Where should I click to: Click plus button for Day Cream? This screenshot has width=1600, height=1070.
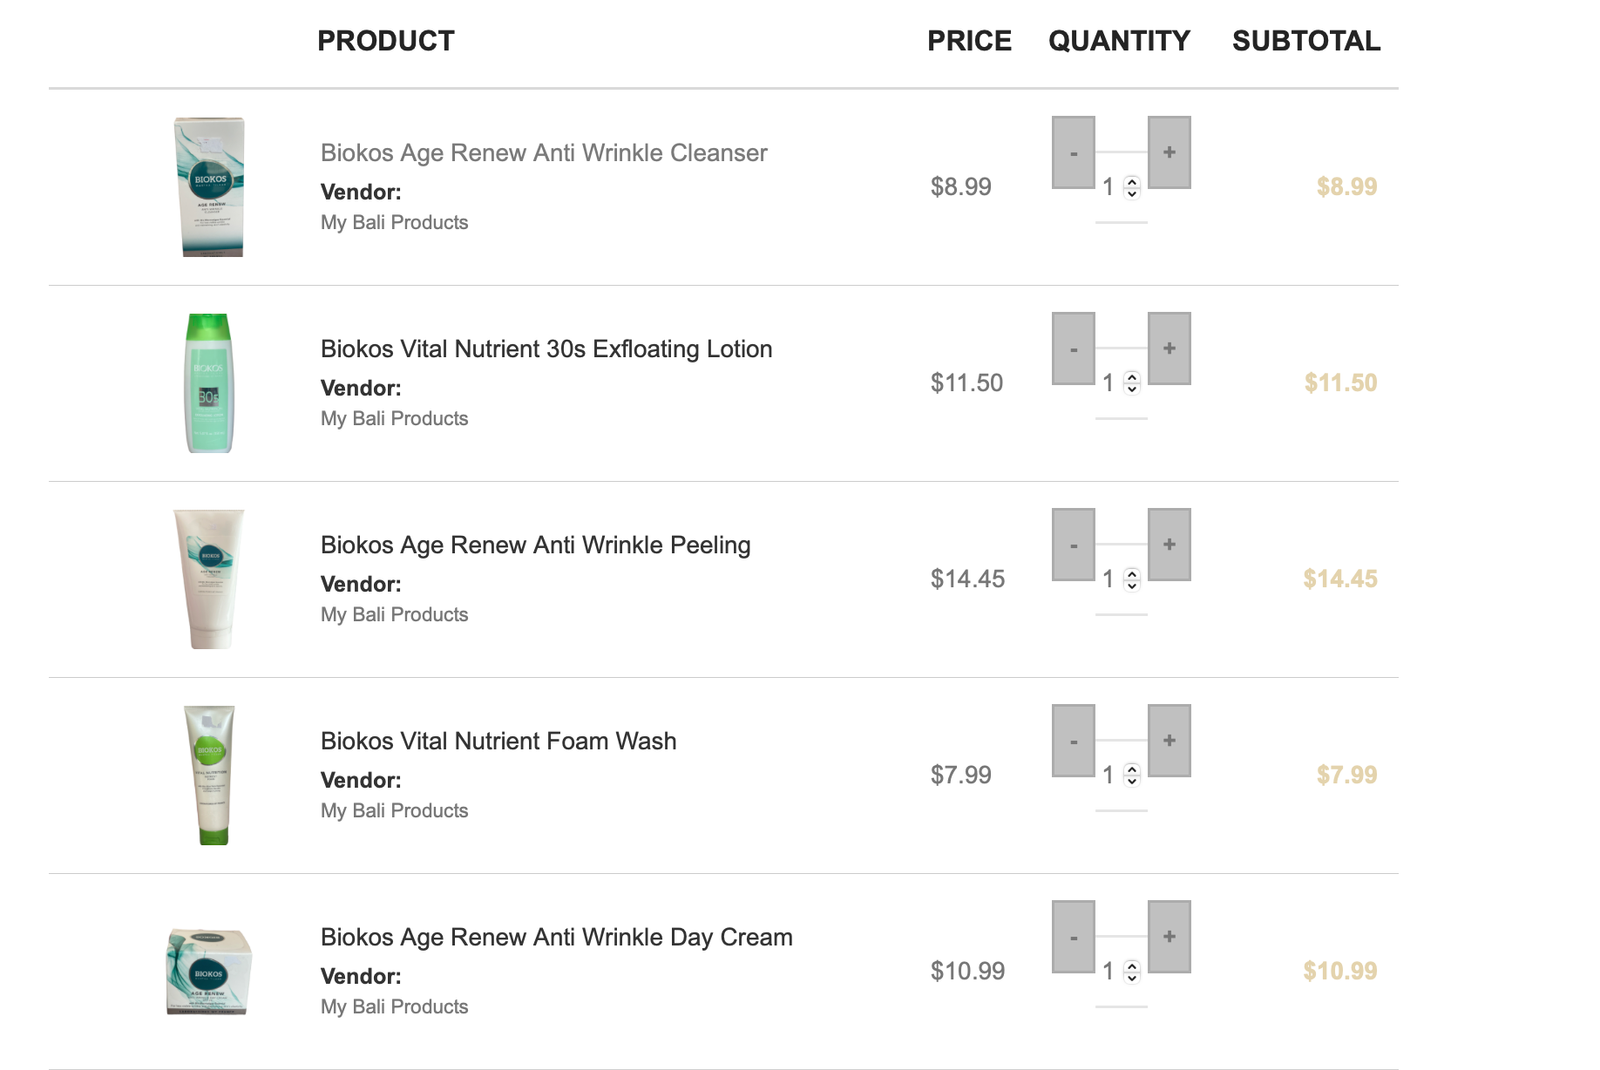coord(1169,936)
